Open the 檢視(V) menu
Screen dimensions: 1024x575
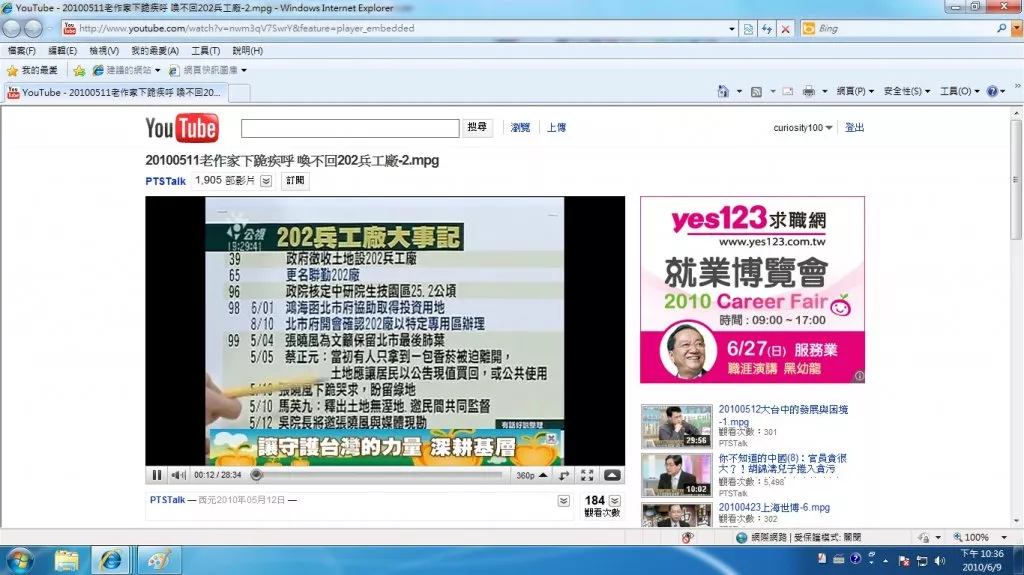104,50
